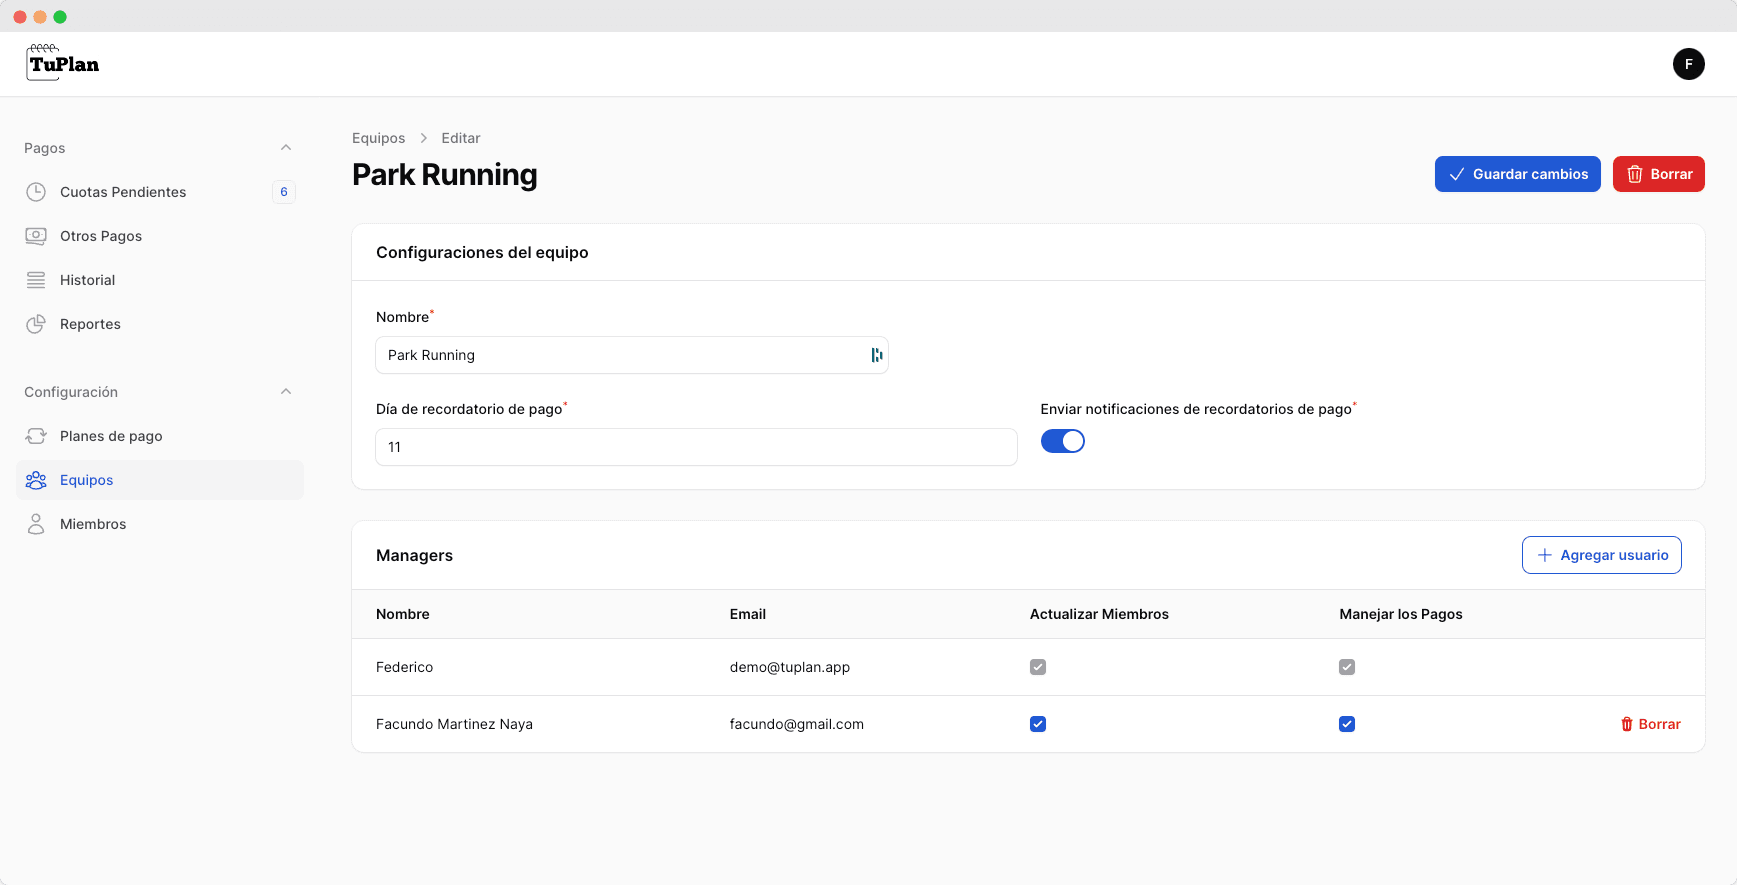Focus the Día de recordatorio de pago field

coord(696,447)
